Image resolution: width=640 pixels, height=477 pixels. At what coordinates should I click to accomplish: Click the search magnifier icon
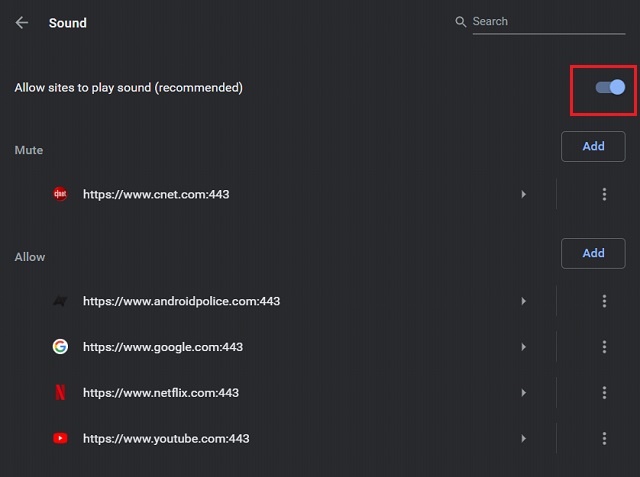[x=460, y=22]
